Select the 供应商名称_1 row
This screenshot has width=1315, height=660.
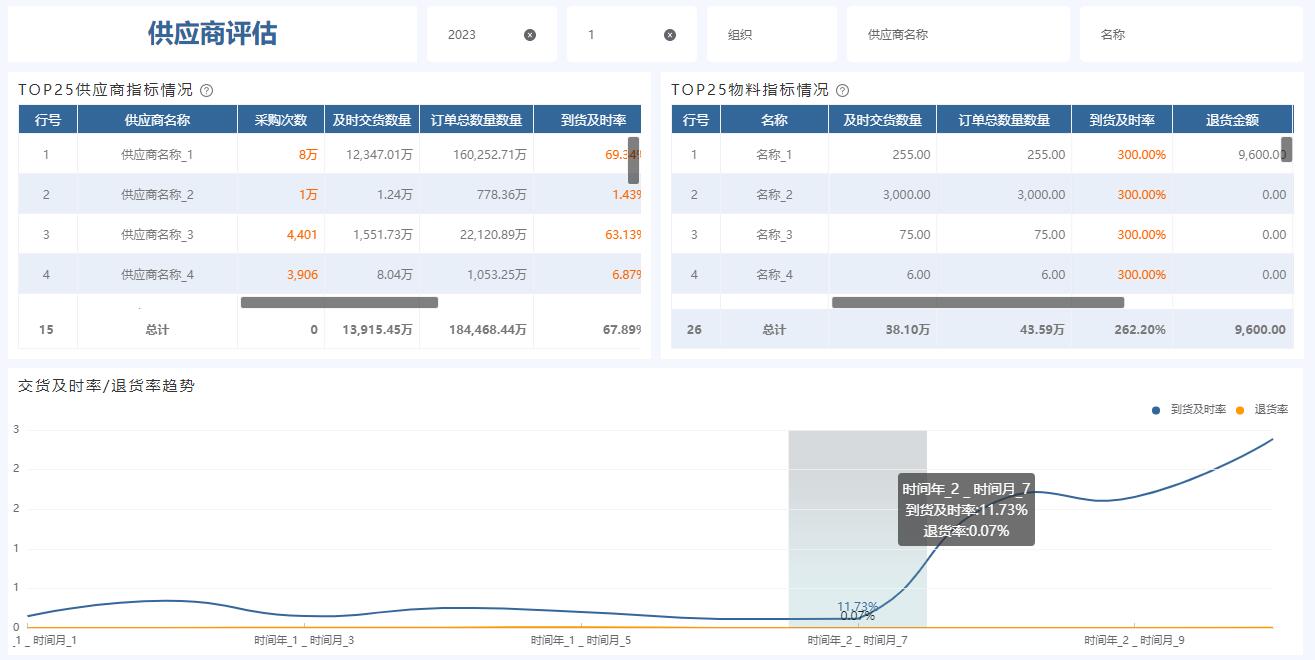tap(157, 155)
